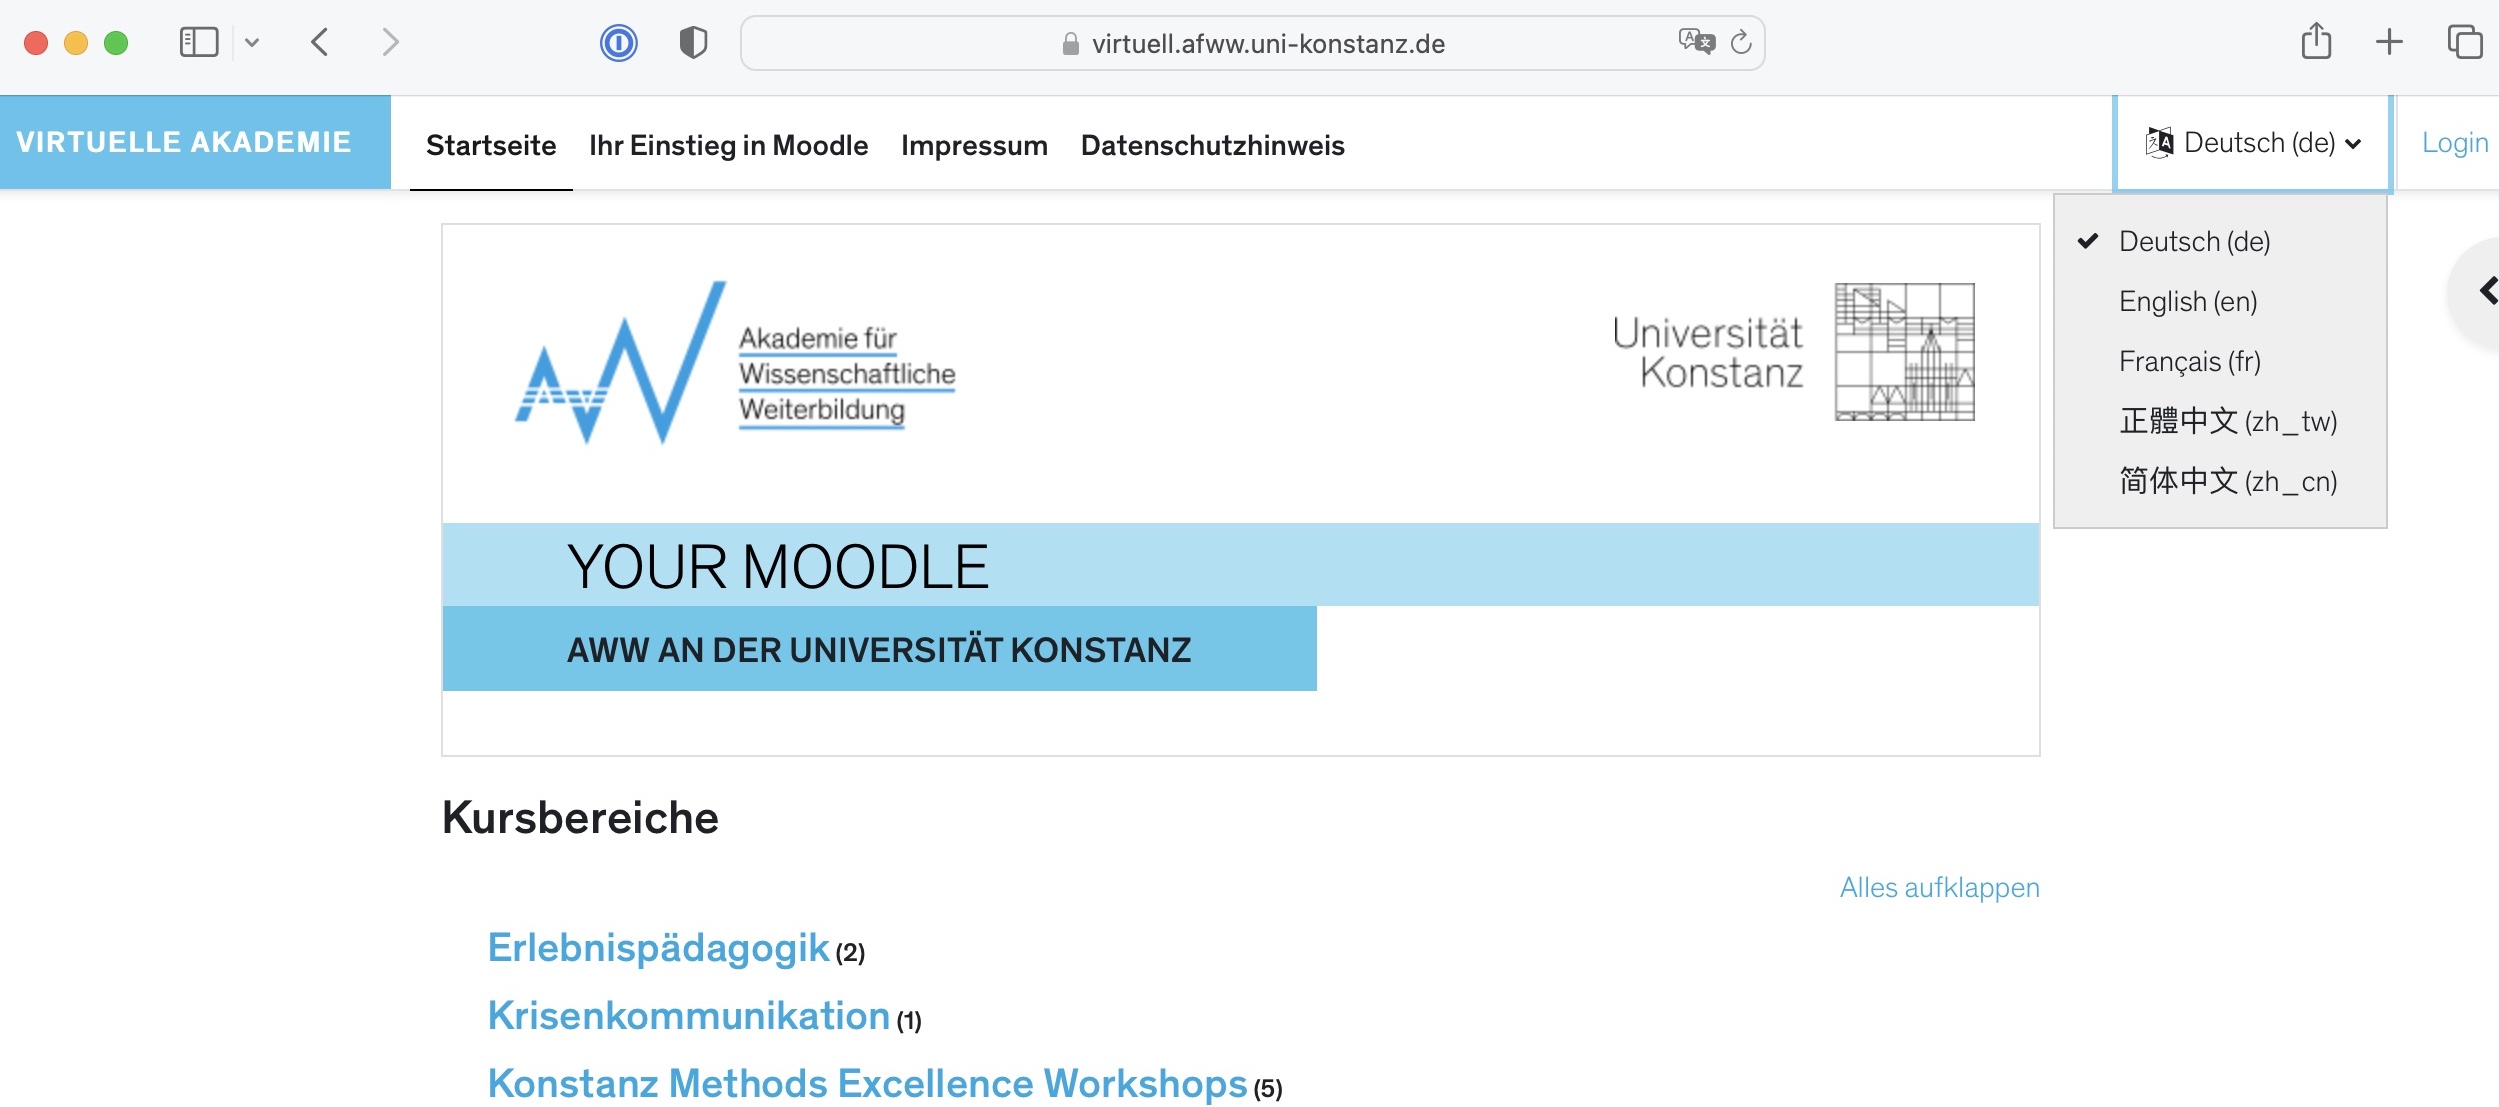Screen dimensions: 2499x1107
Task: Open the privacy shield report icon
Action: pyautogui.click(x=693, y=42)
